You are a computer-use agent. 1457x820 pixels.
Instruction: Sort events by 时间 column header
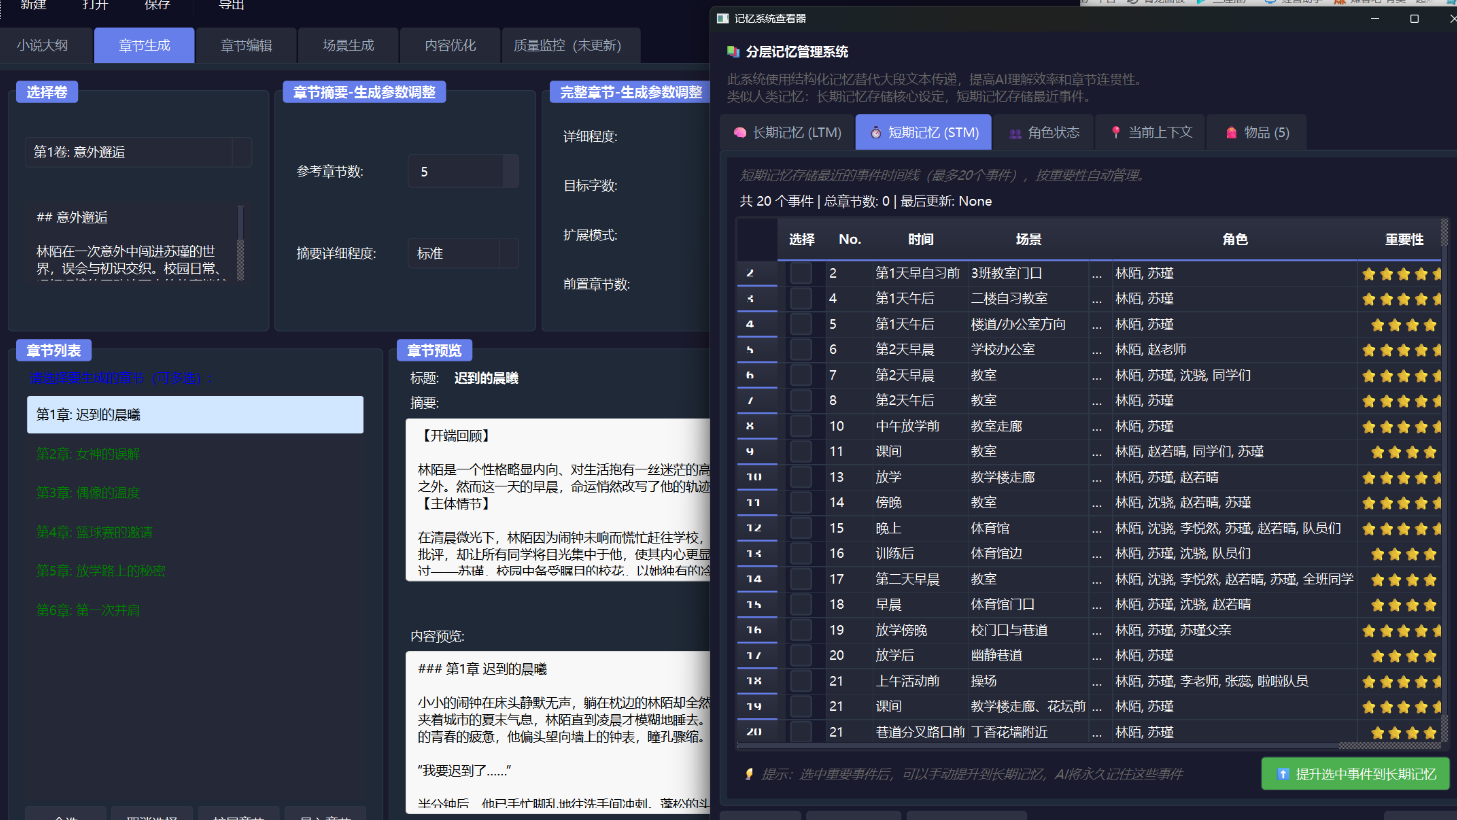pyautogui.click(x=921, y=239)
